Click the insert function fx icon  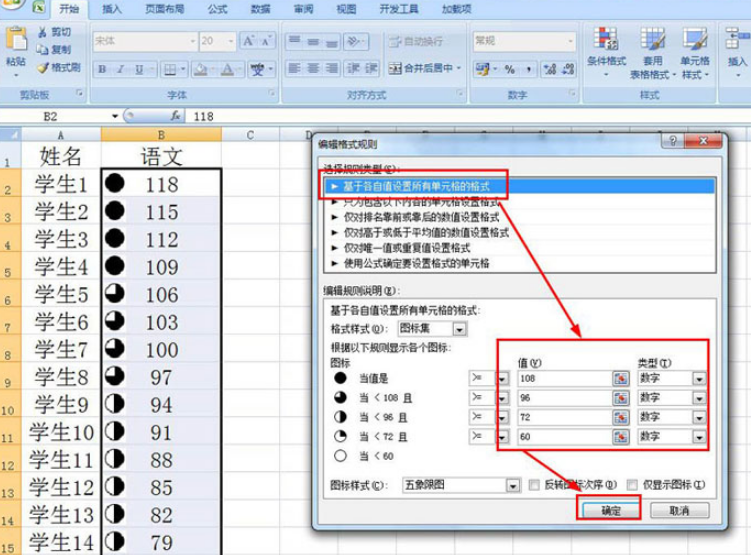coord(176,116)
